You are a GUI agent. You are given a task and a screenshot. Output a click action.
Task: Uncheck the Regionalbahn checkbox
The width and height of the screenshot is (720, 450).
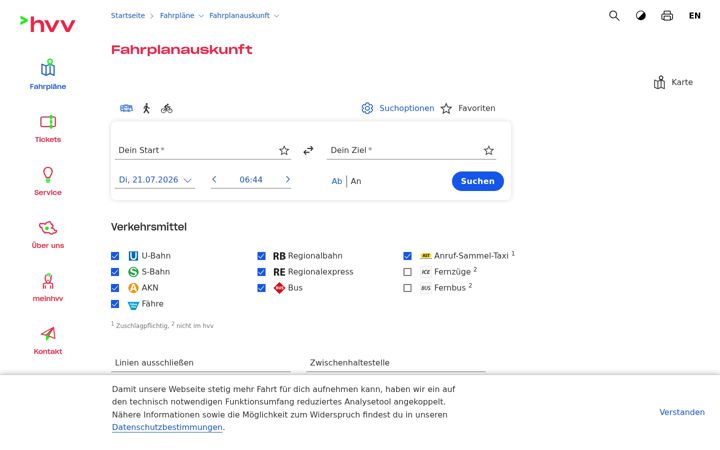click(261, 256)
